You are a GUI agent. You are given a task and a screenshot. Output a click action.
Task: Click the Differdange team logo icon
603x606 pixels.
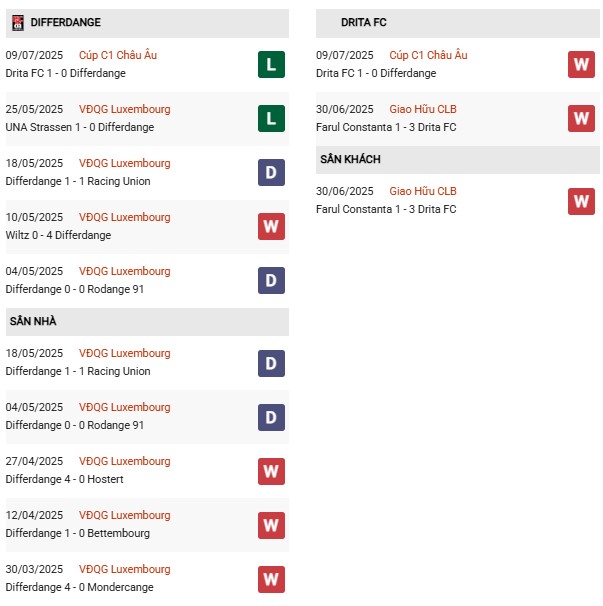(x=17, y=22)
